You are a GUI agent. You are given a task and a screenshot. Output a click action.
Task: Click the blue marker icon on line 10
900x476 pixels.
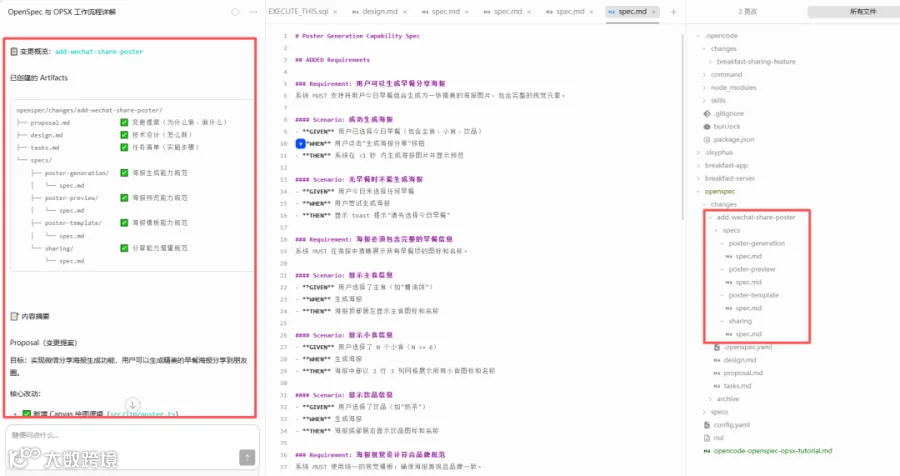click(x=300, y=144)
